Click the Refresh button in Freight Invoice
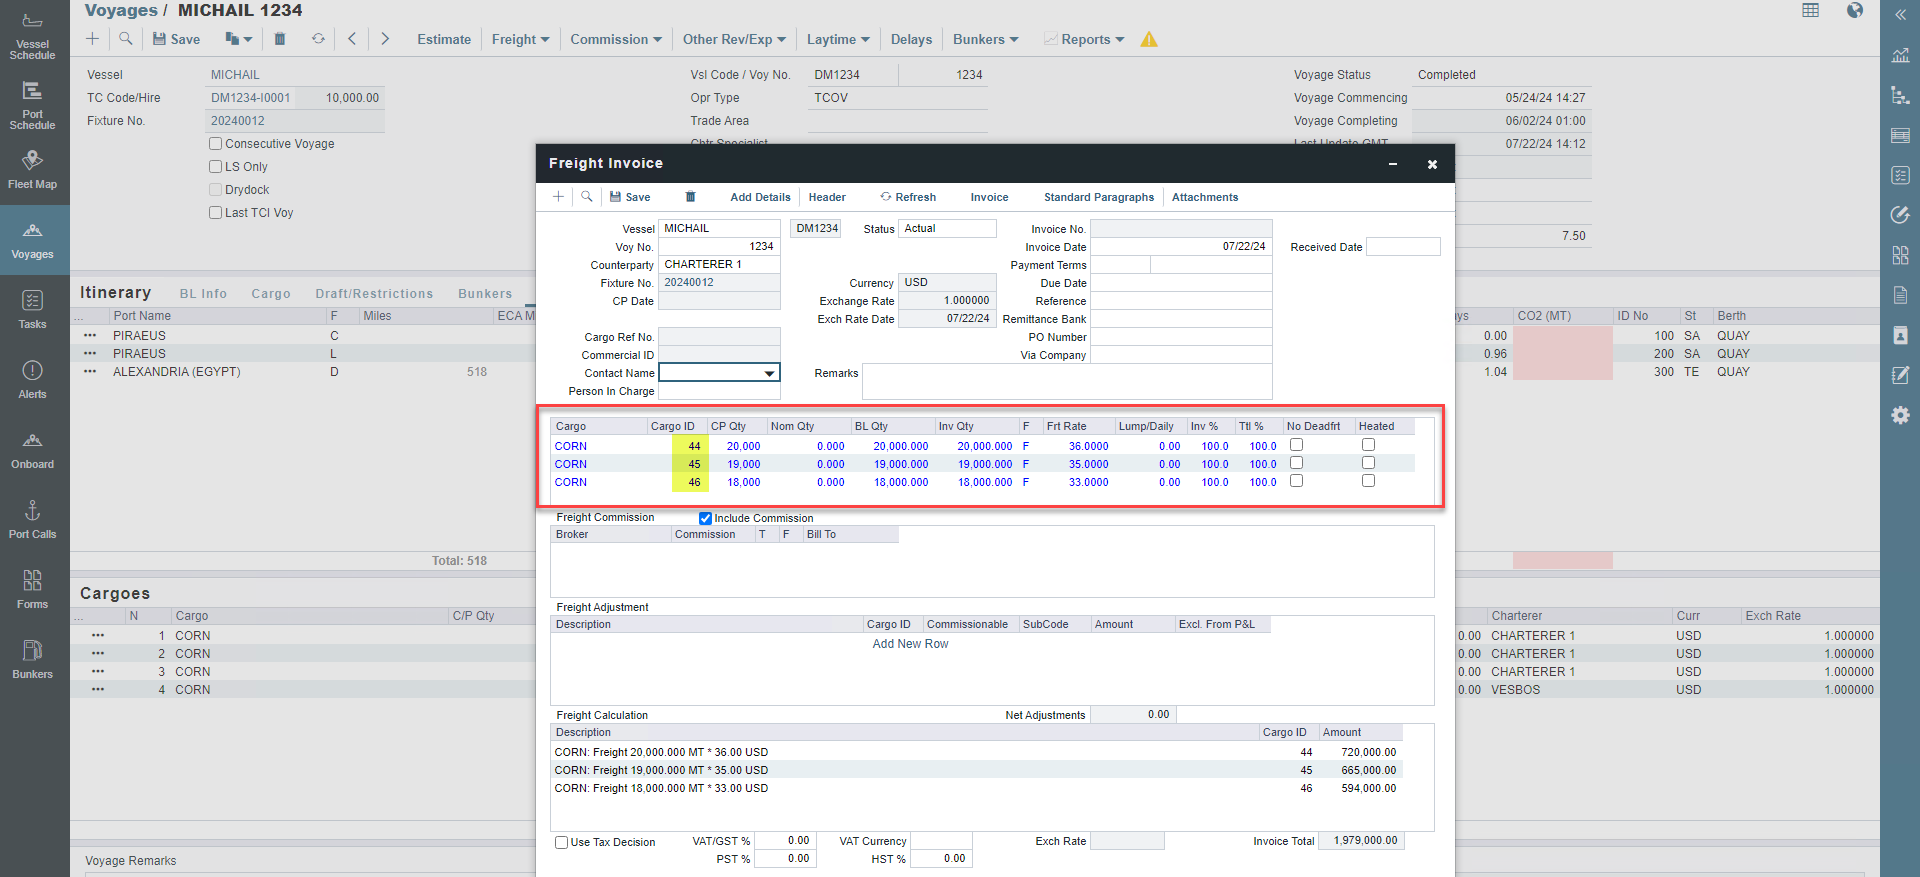The image size is (1920, 877). click(908, 197)
